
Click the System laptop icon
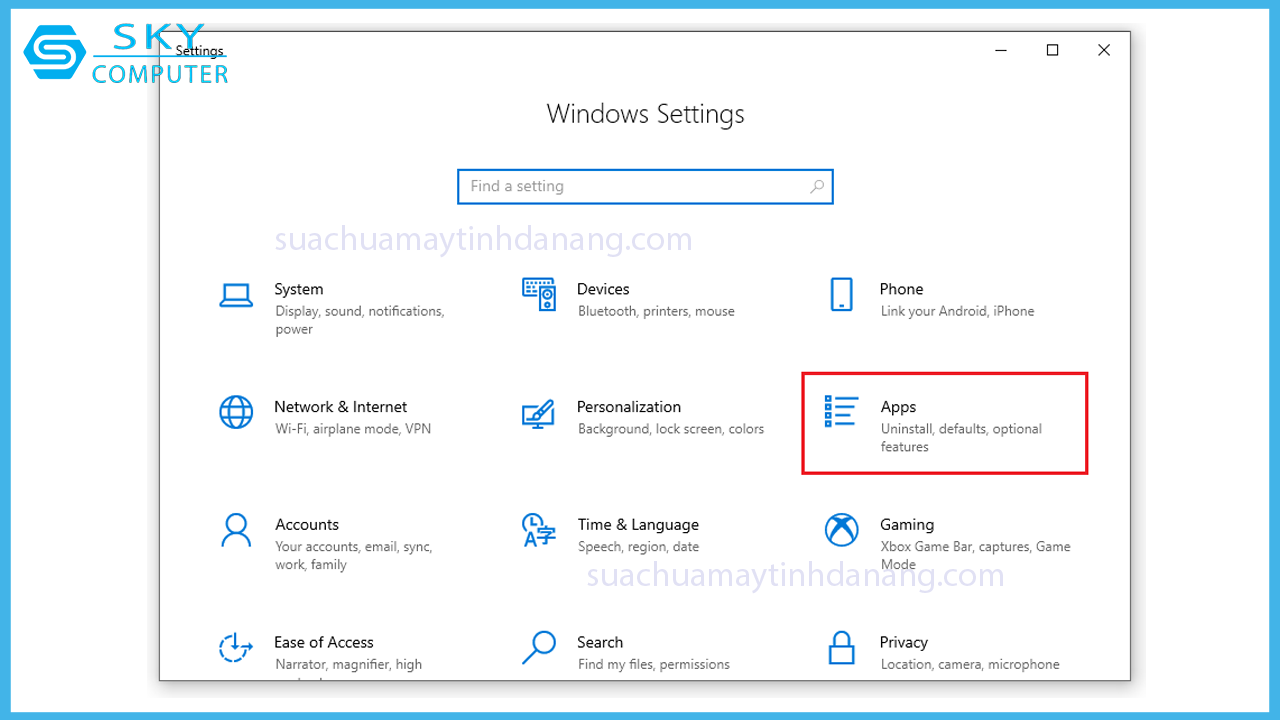click(x=236, y=295)
